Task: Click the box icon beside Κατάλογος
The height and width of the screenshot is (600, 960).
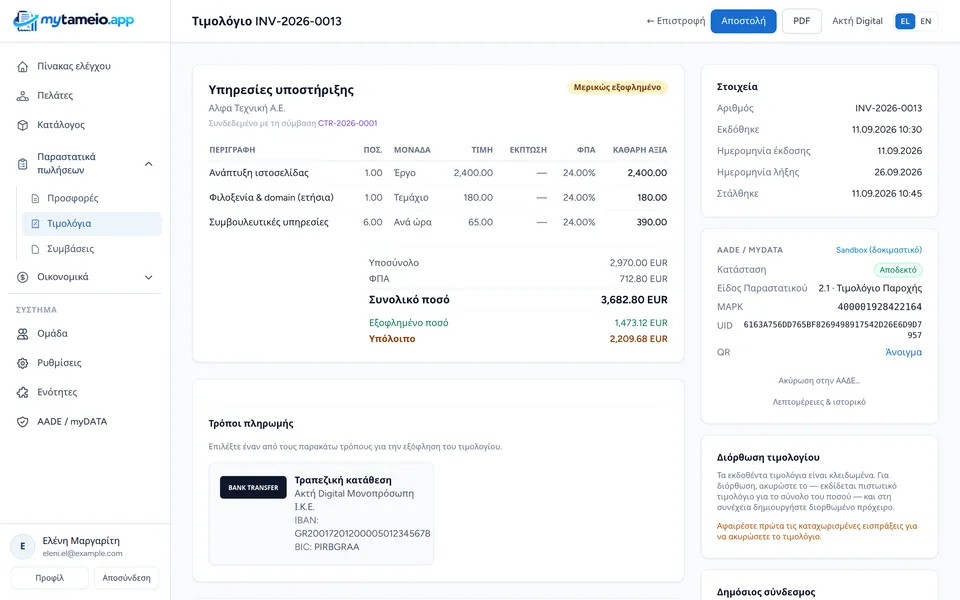Action: (x=23, y=125)
